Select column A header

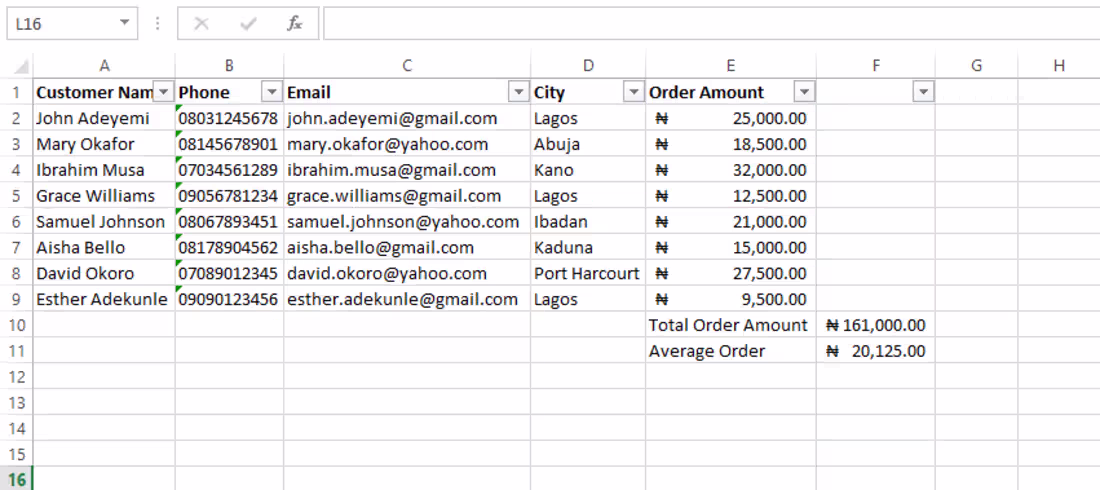tap(105, 66)
